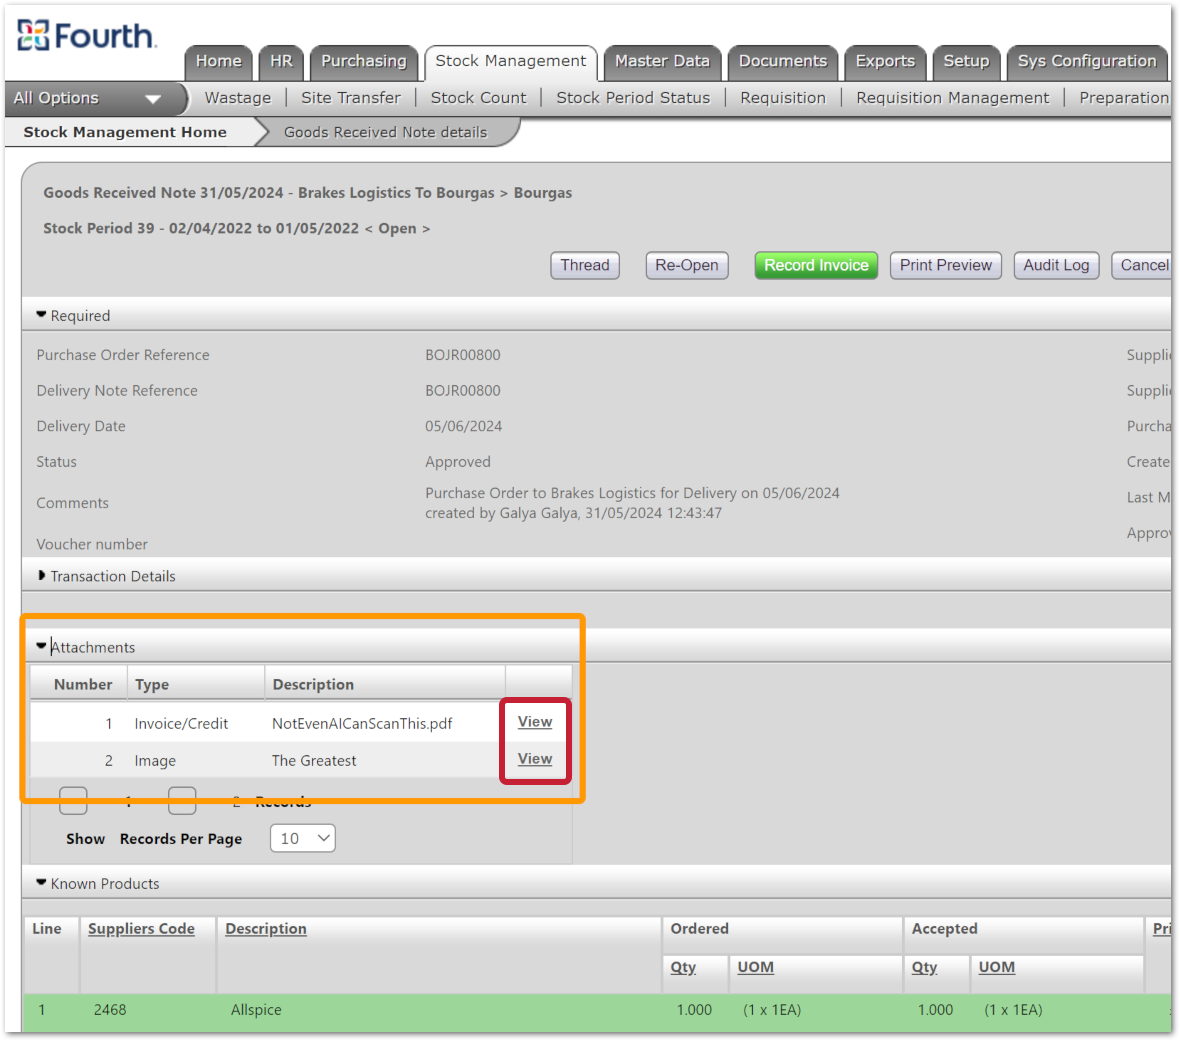This screenshot has height=1041, width=1180.
Task: Click the Fourth logo
Action: (86, 36)
